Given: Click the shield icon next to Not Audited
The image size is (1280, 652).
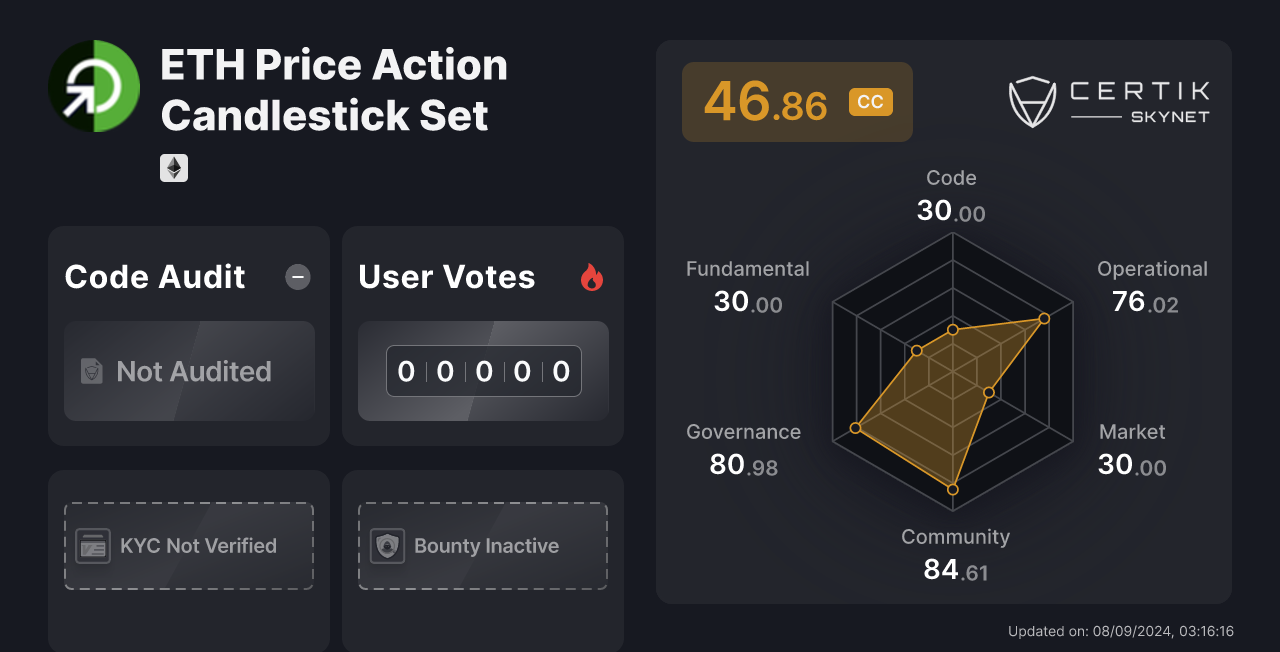Looking at the screenshot, I should (91, 371).
